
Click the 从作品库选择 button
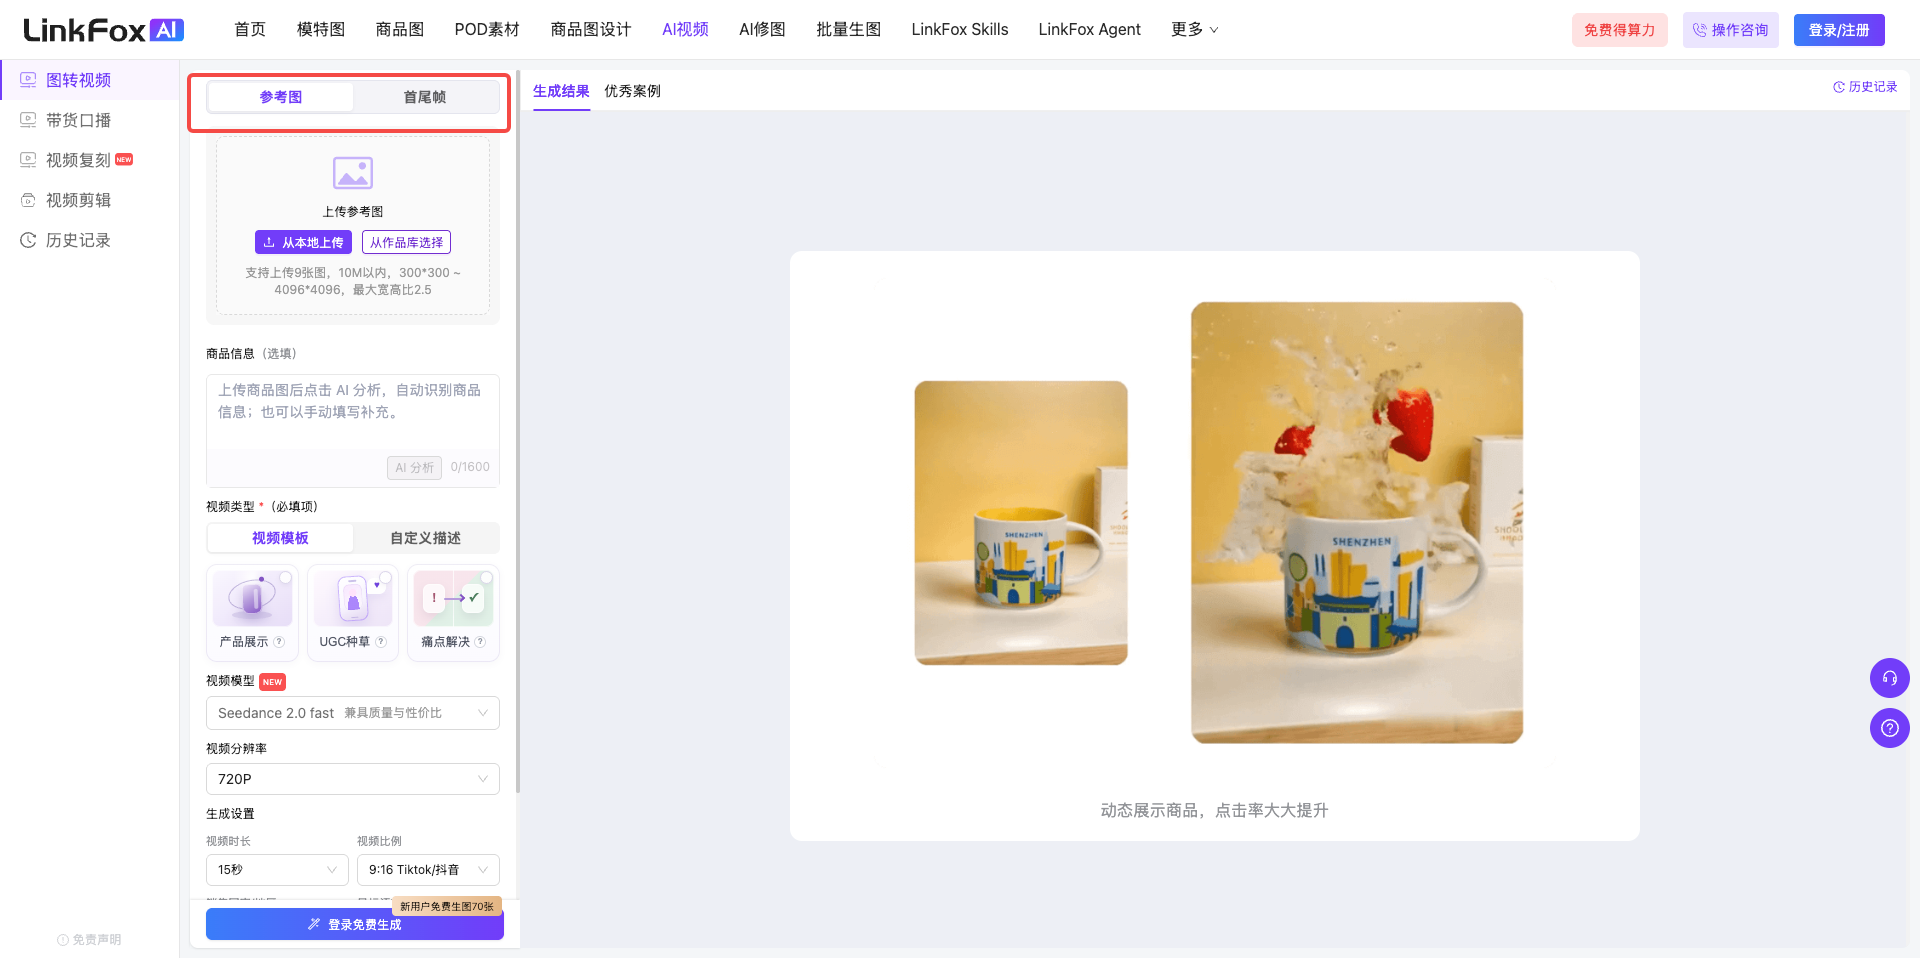[406, 242]
